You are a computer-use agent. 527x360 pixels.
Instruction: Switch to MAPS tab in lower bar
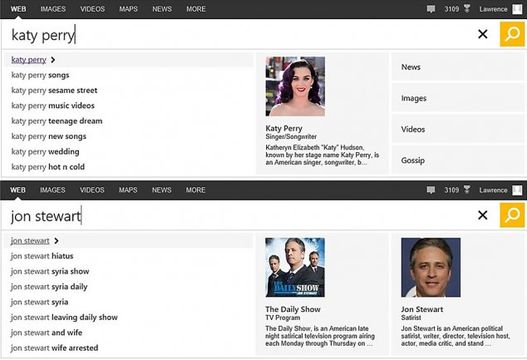click(128, 190)
